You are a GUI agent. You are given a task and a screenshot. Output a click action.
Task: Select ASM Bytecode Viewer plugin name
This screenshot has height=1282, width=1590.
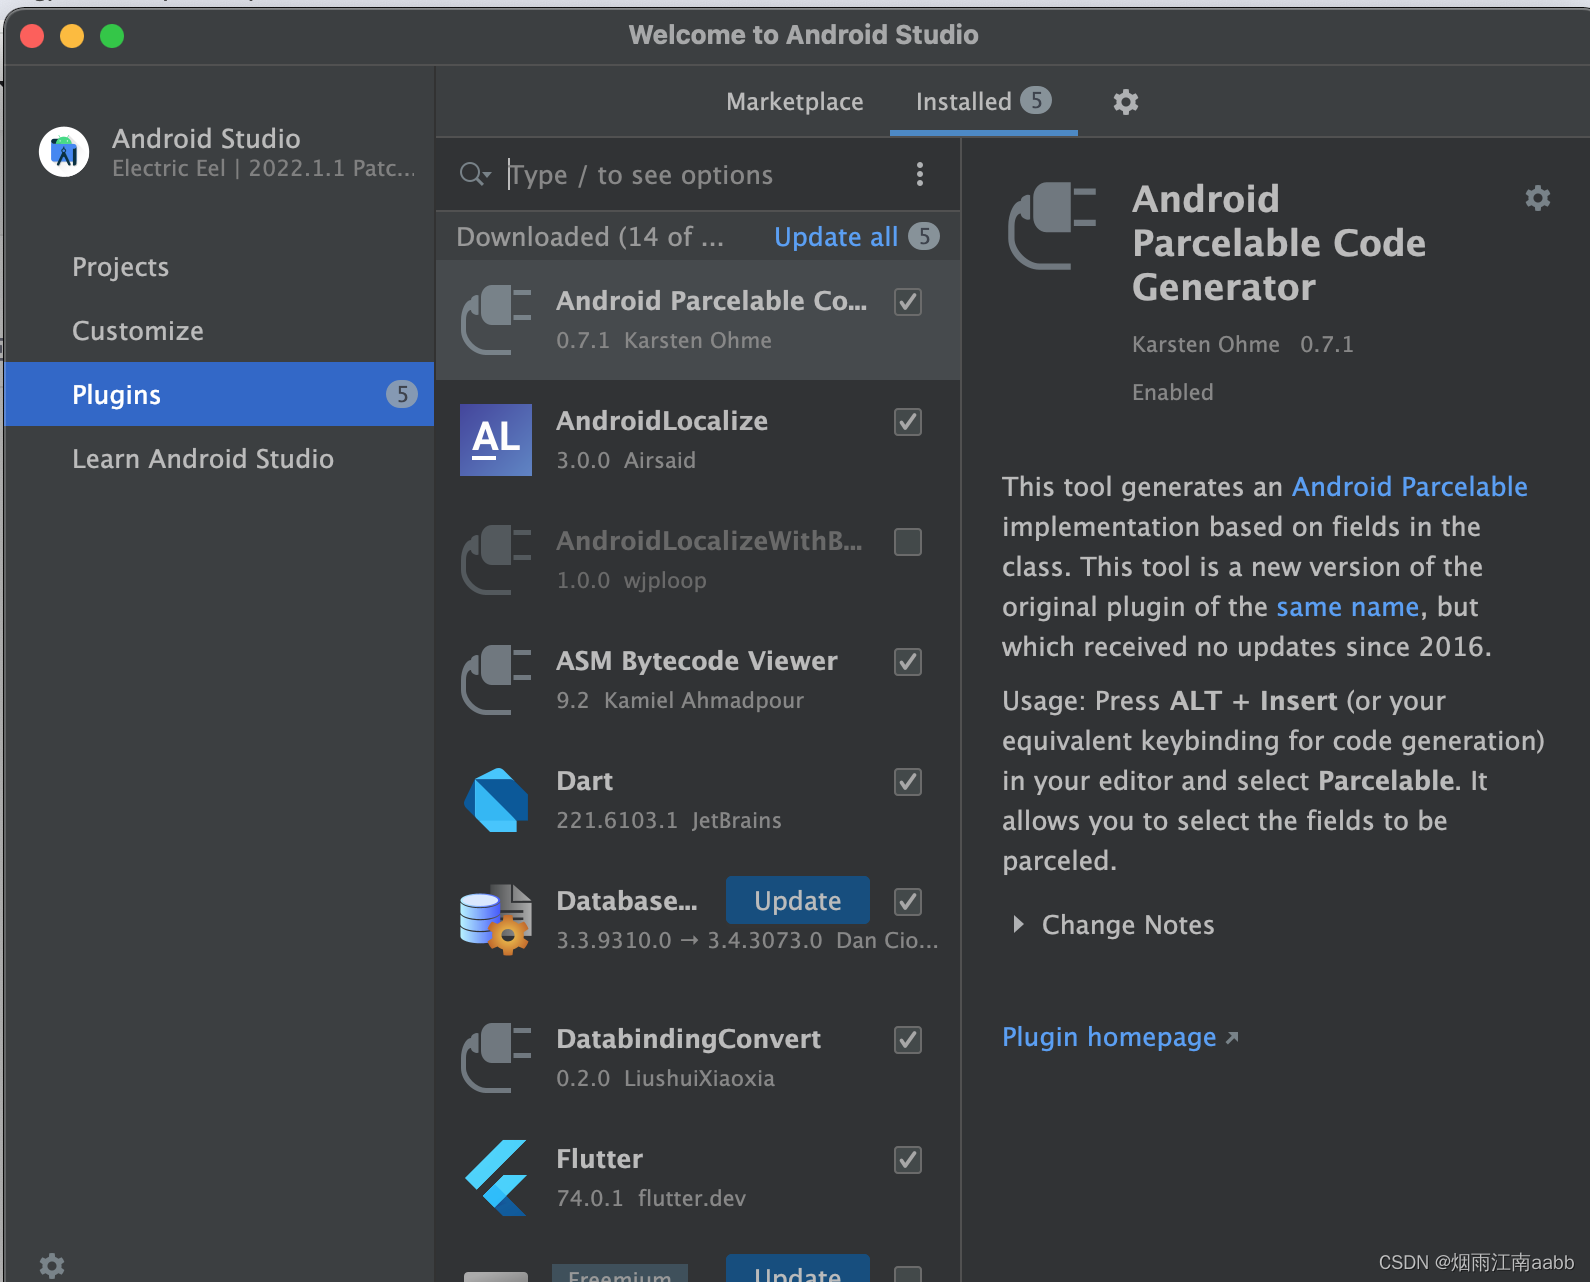(x=697, y=661)
